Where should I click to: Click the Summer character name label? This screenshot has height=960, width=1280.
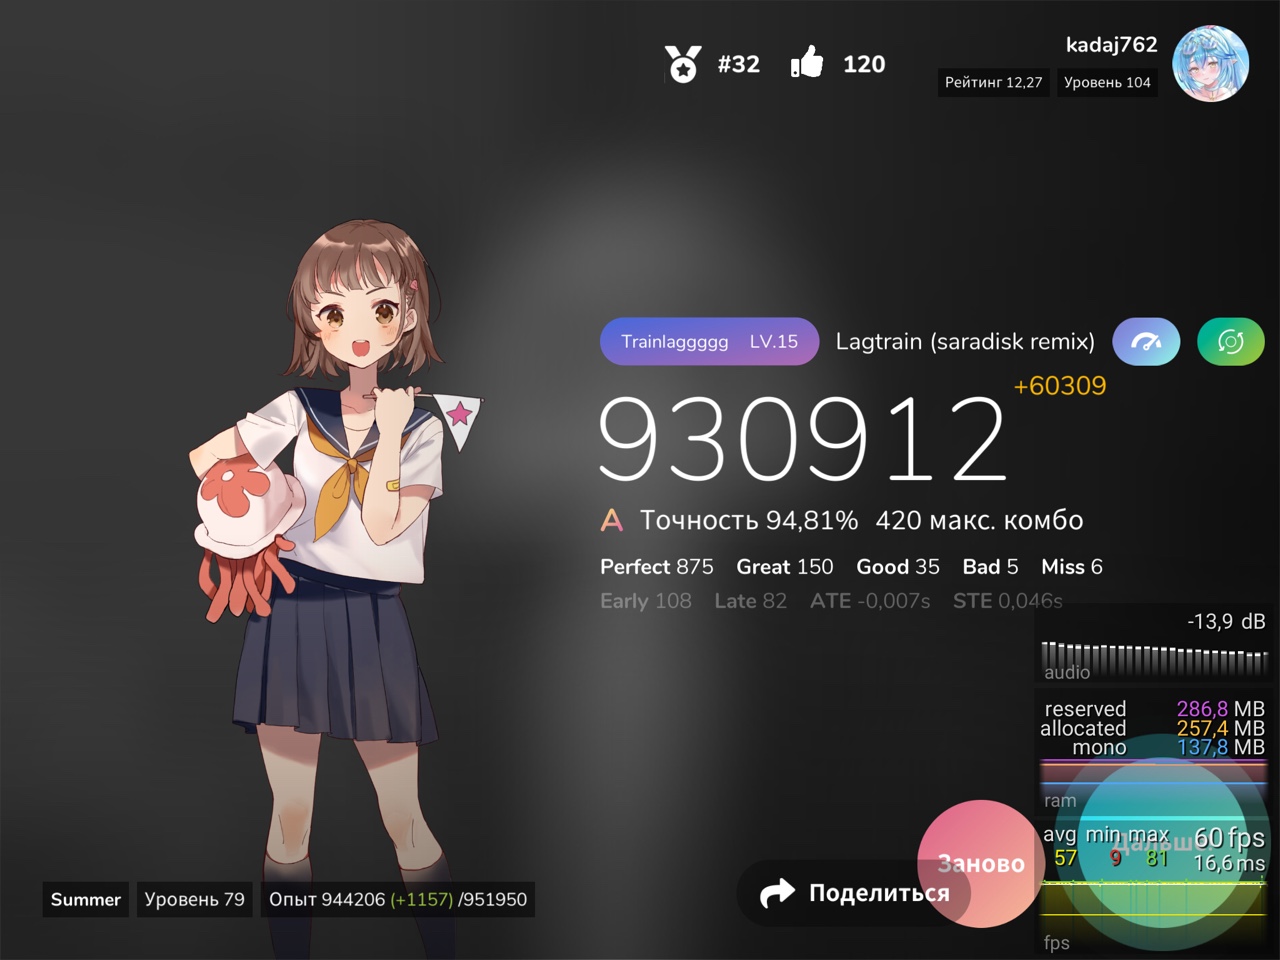click(x=86, y=899)
